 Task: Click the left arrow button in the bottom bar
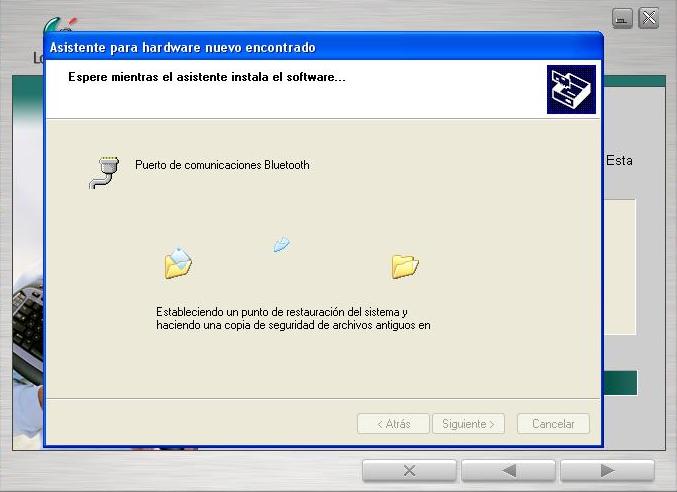(x=508, y=471)
